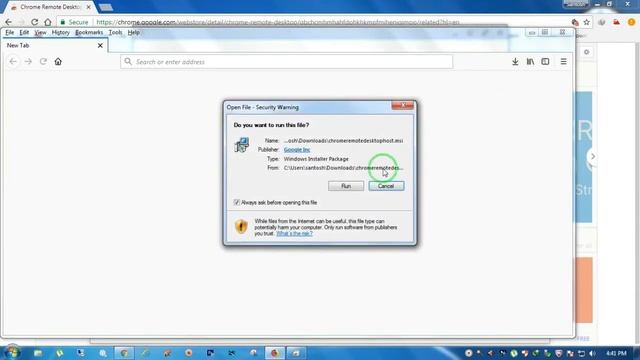Focus the Firefox 'Search or enter address' field

[x=287, y=62]
